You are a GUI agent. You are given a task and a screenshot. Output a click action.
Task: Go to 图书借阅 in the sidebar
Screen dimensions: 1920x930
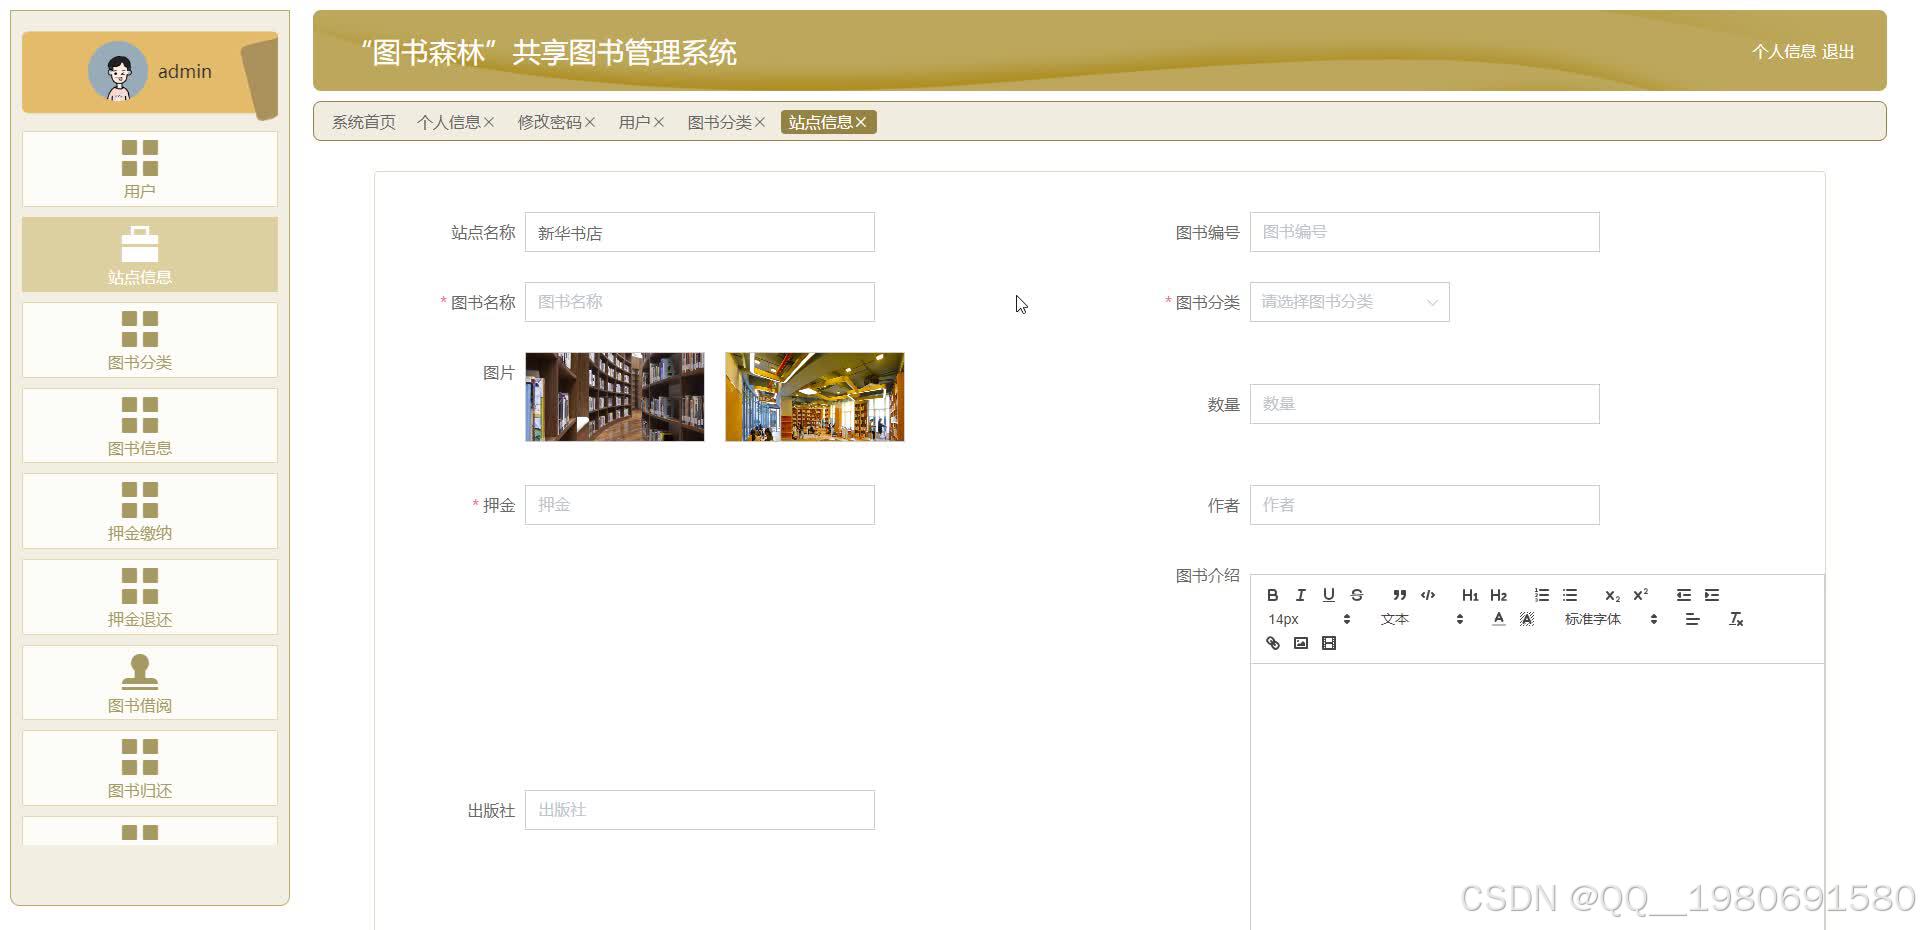coord(150,683)
